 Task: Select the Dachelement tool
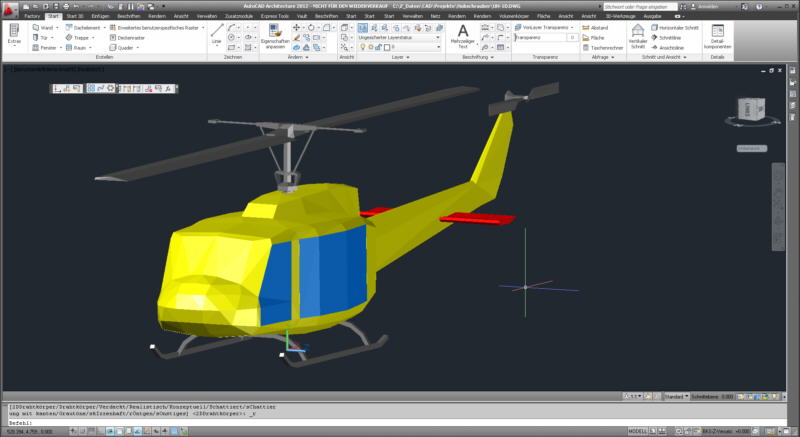pos(83,28)
